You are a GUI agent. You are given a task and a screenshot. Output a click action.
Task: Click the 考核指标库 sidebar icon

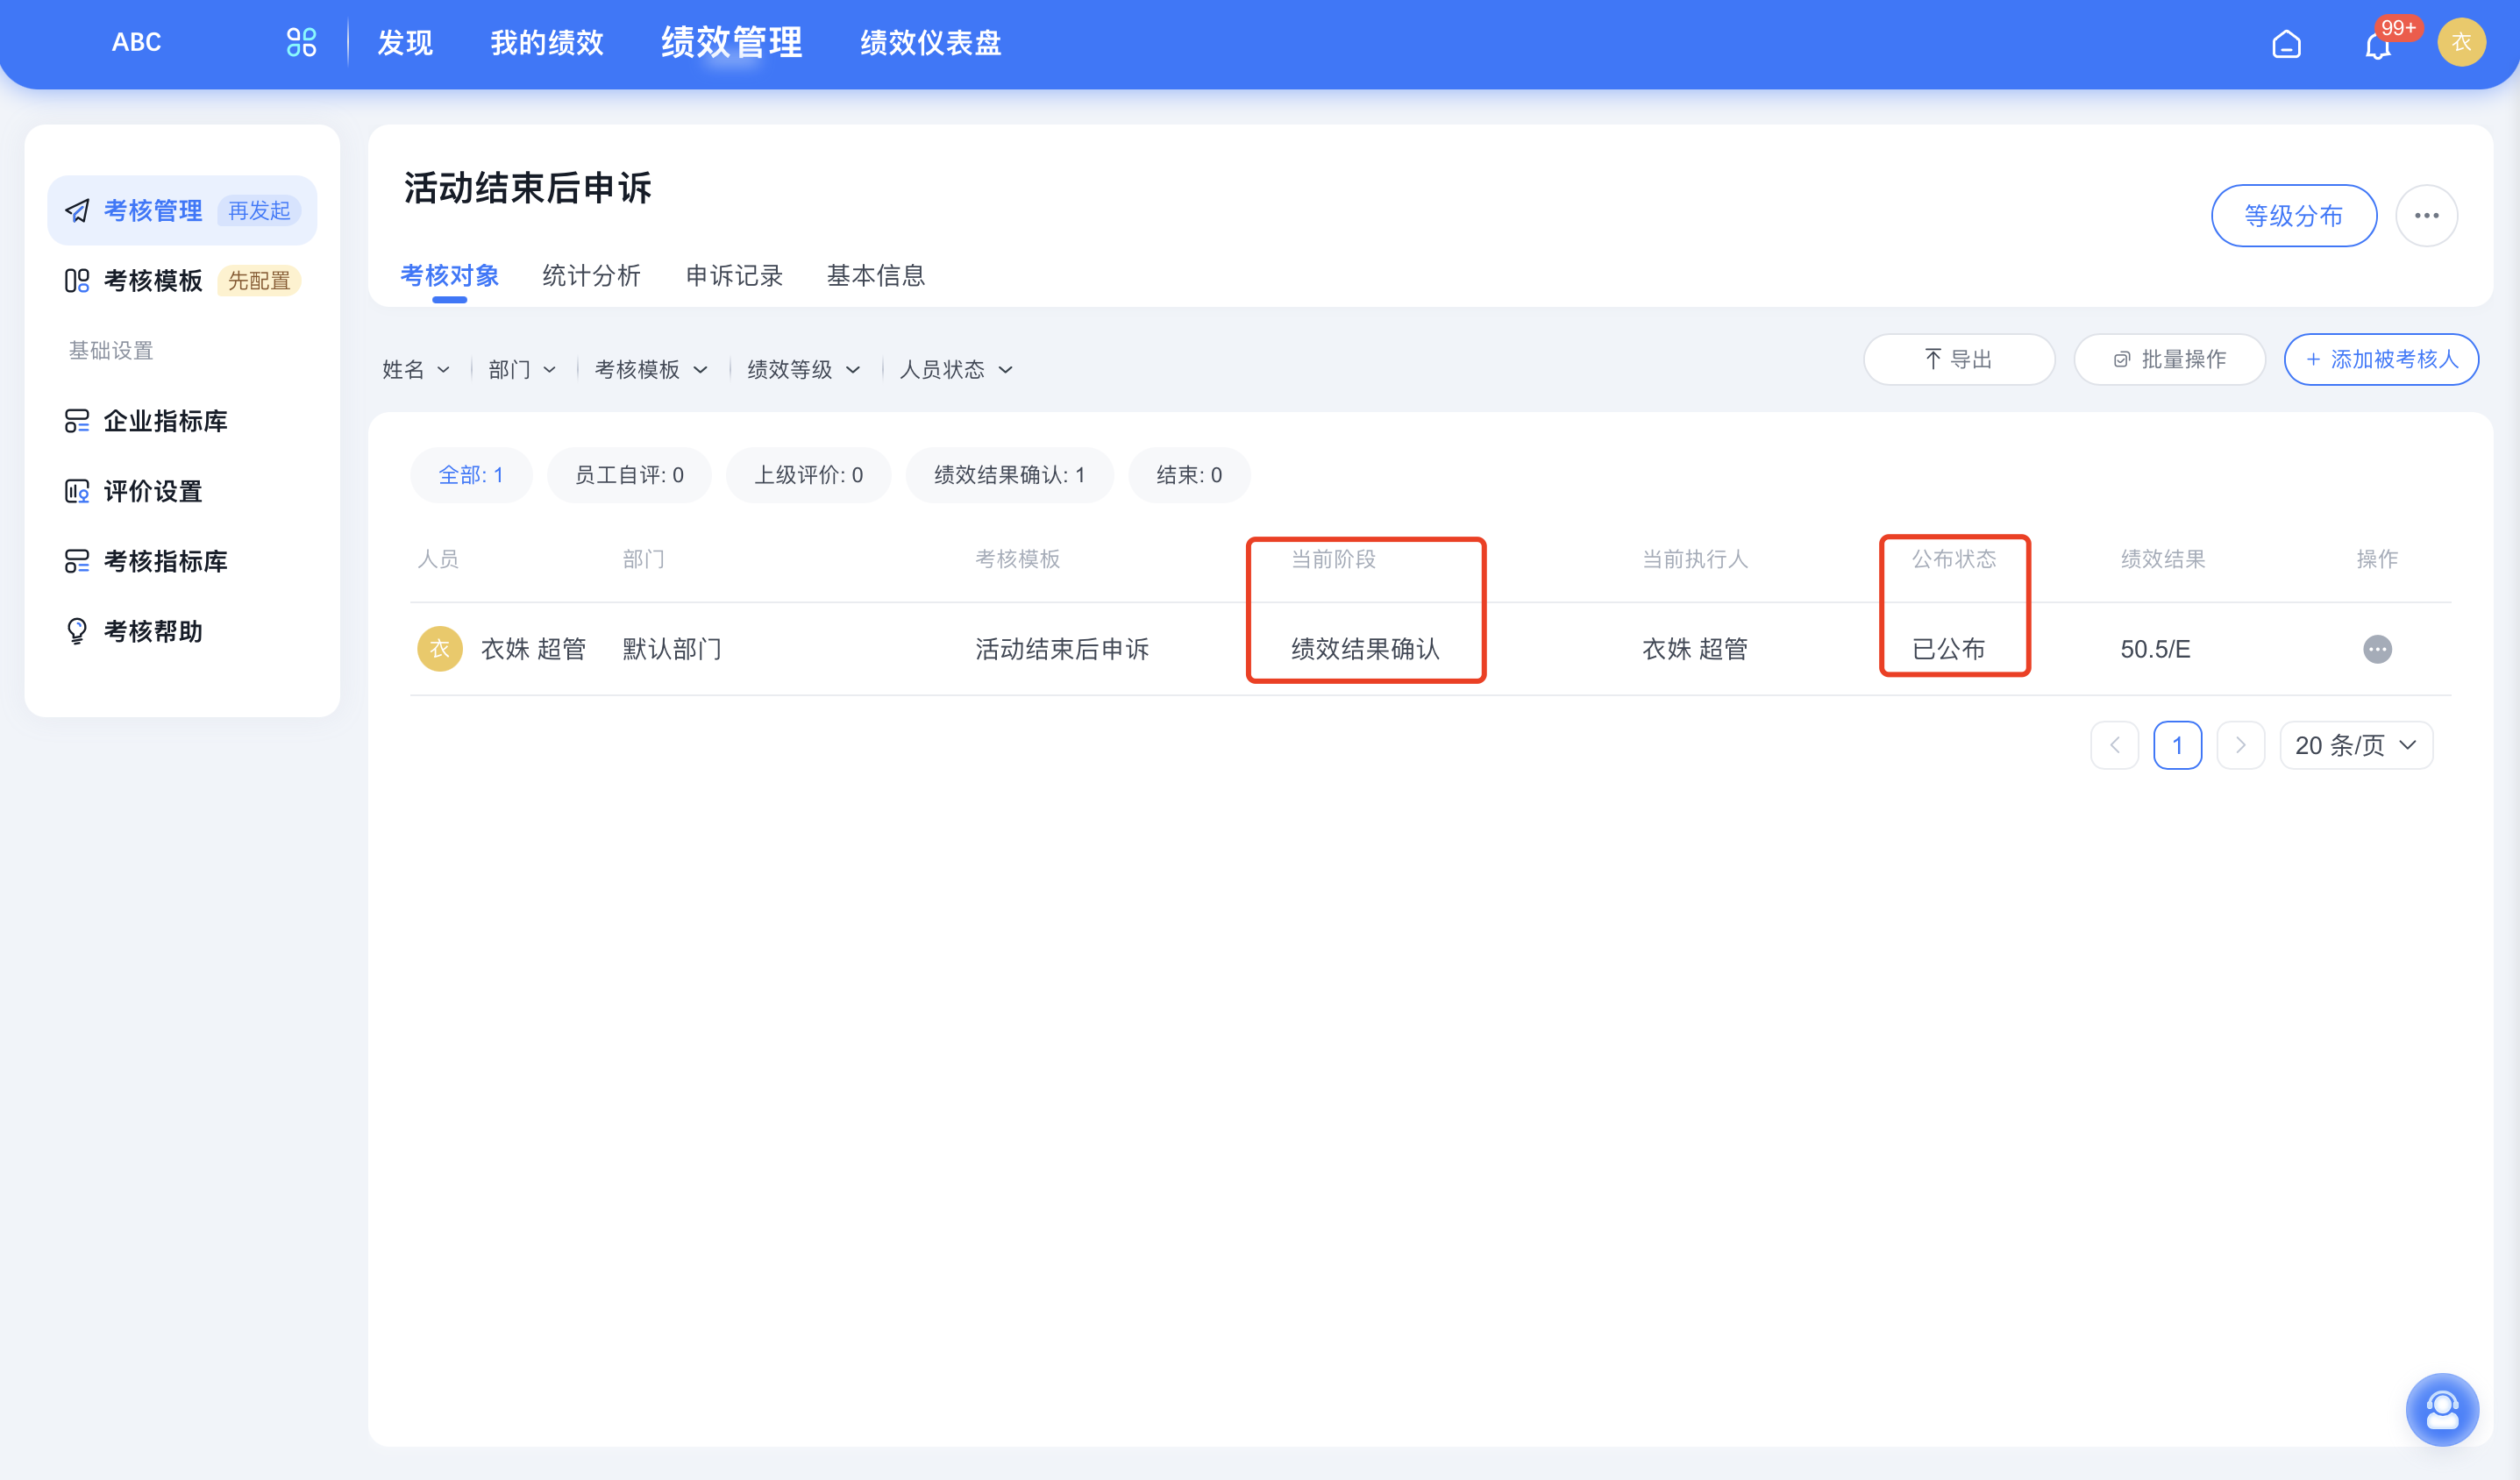point(77,561)
